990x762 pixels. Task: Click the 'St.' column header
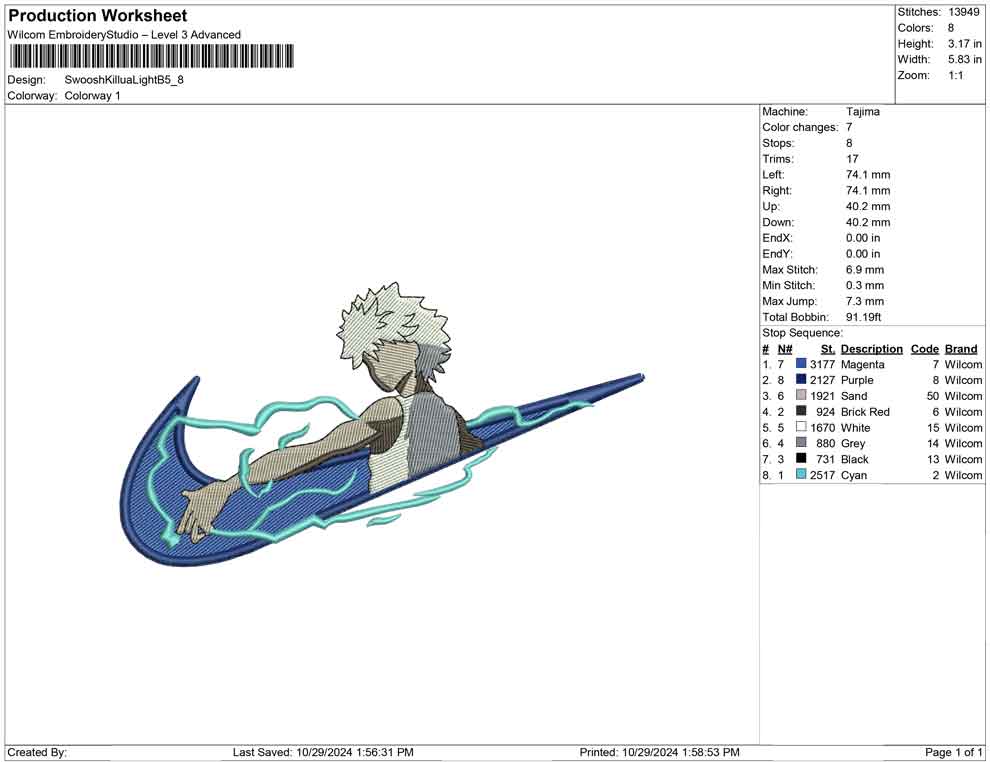[x=828, y=348]
